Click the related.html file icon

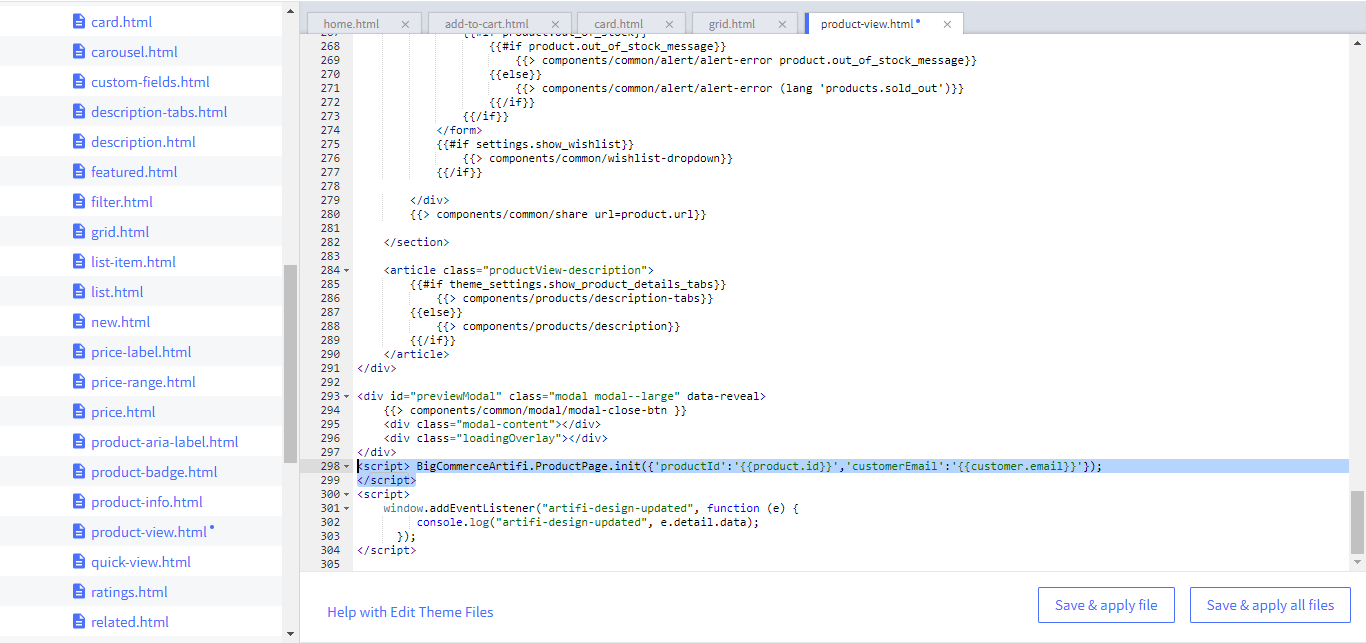79,621
